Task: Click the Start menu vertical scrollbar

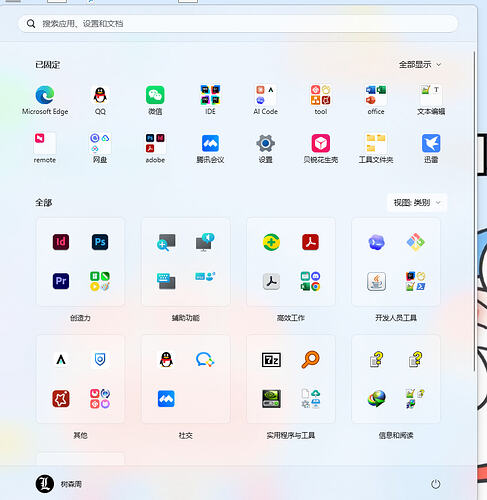Action: 474,211
